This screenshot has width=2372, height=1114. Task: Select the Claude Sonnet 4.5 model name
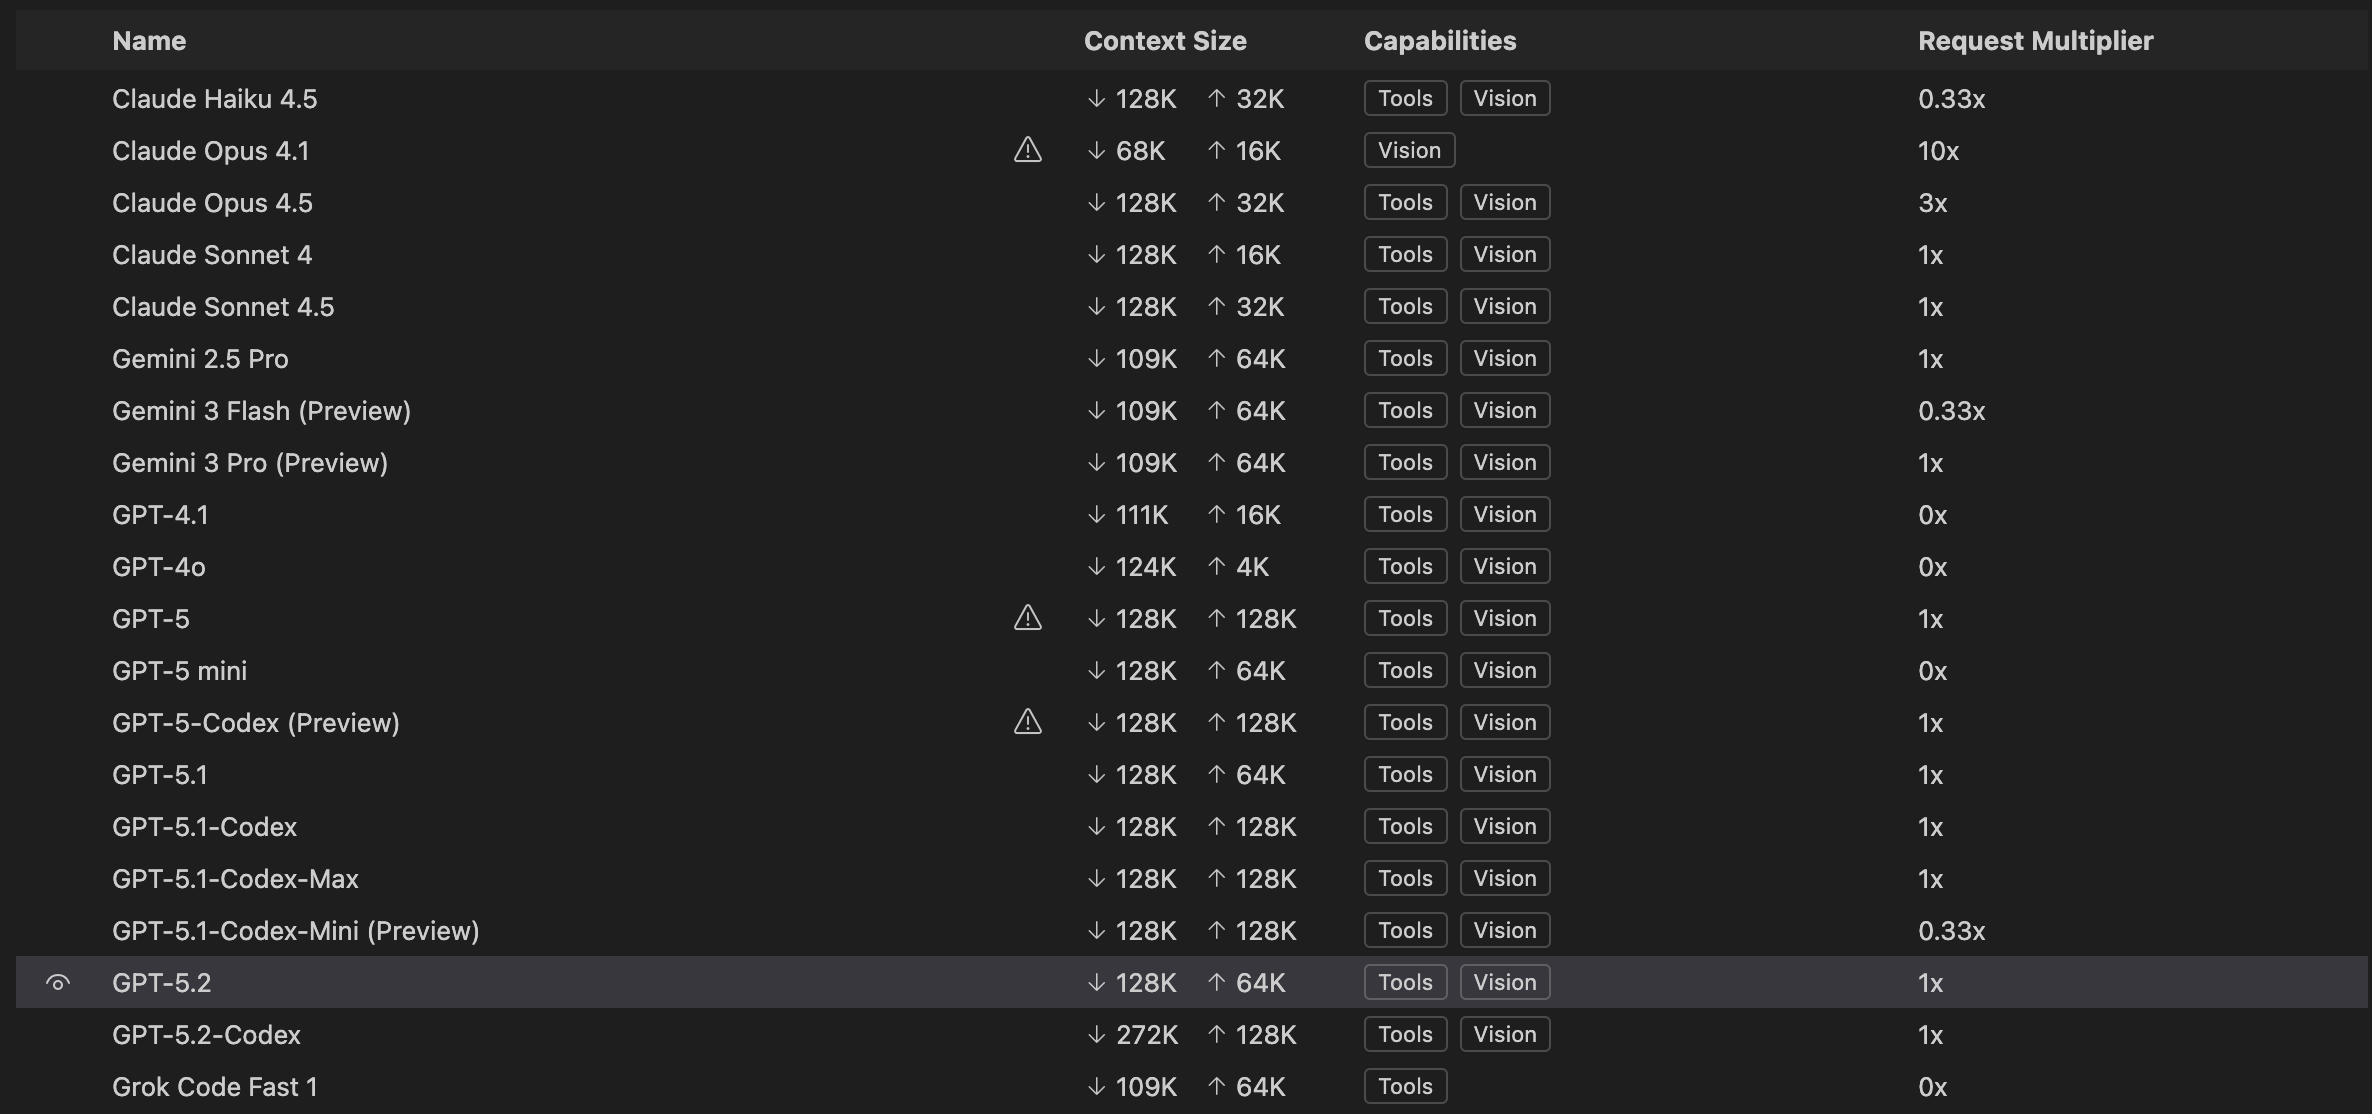[x=223, y=307]
